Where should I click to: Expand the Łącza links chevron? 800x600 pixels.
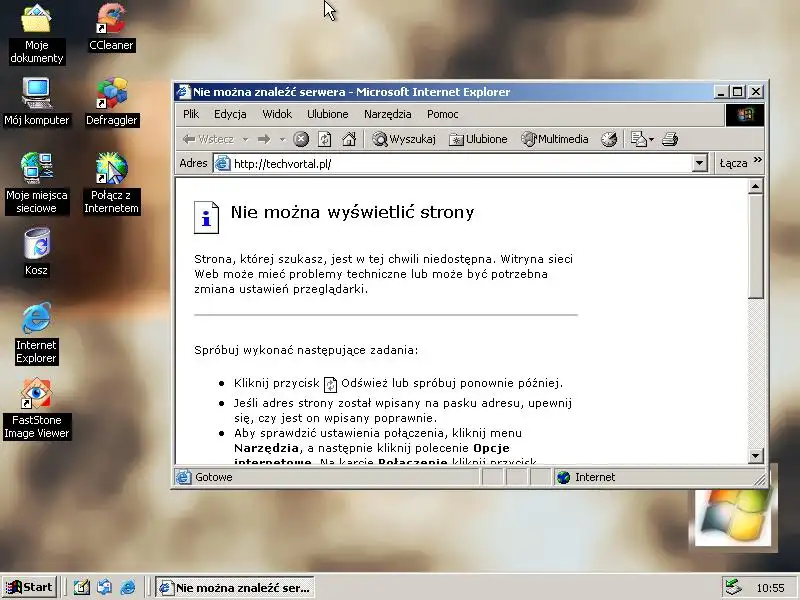758,160
